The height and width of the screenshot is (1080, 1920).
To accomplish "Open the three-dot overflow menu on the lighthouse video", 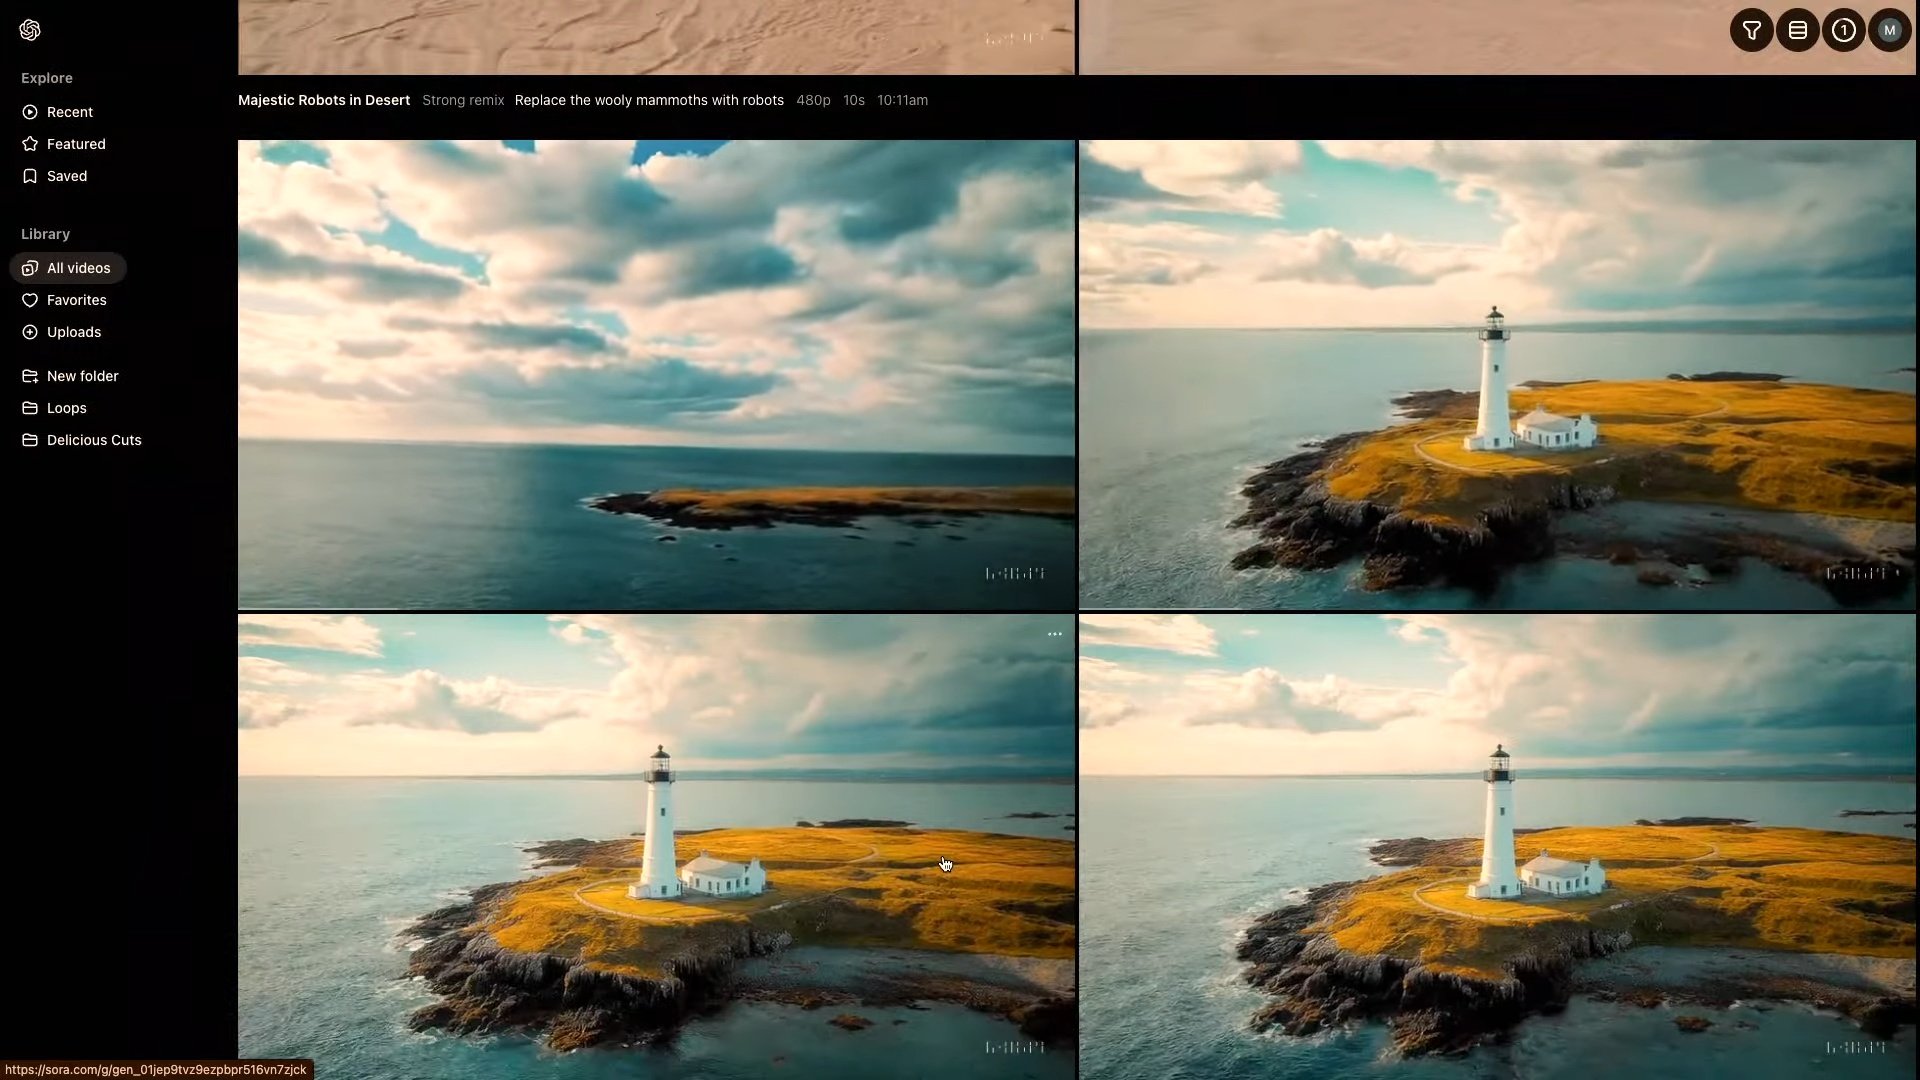I will (1054, 633).
